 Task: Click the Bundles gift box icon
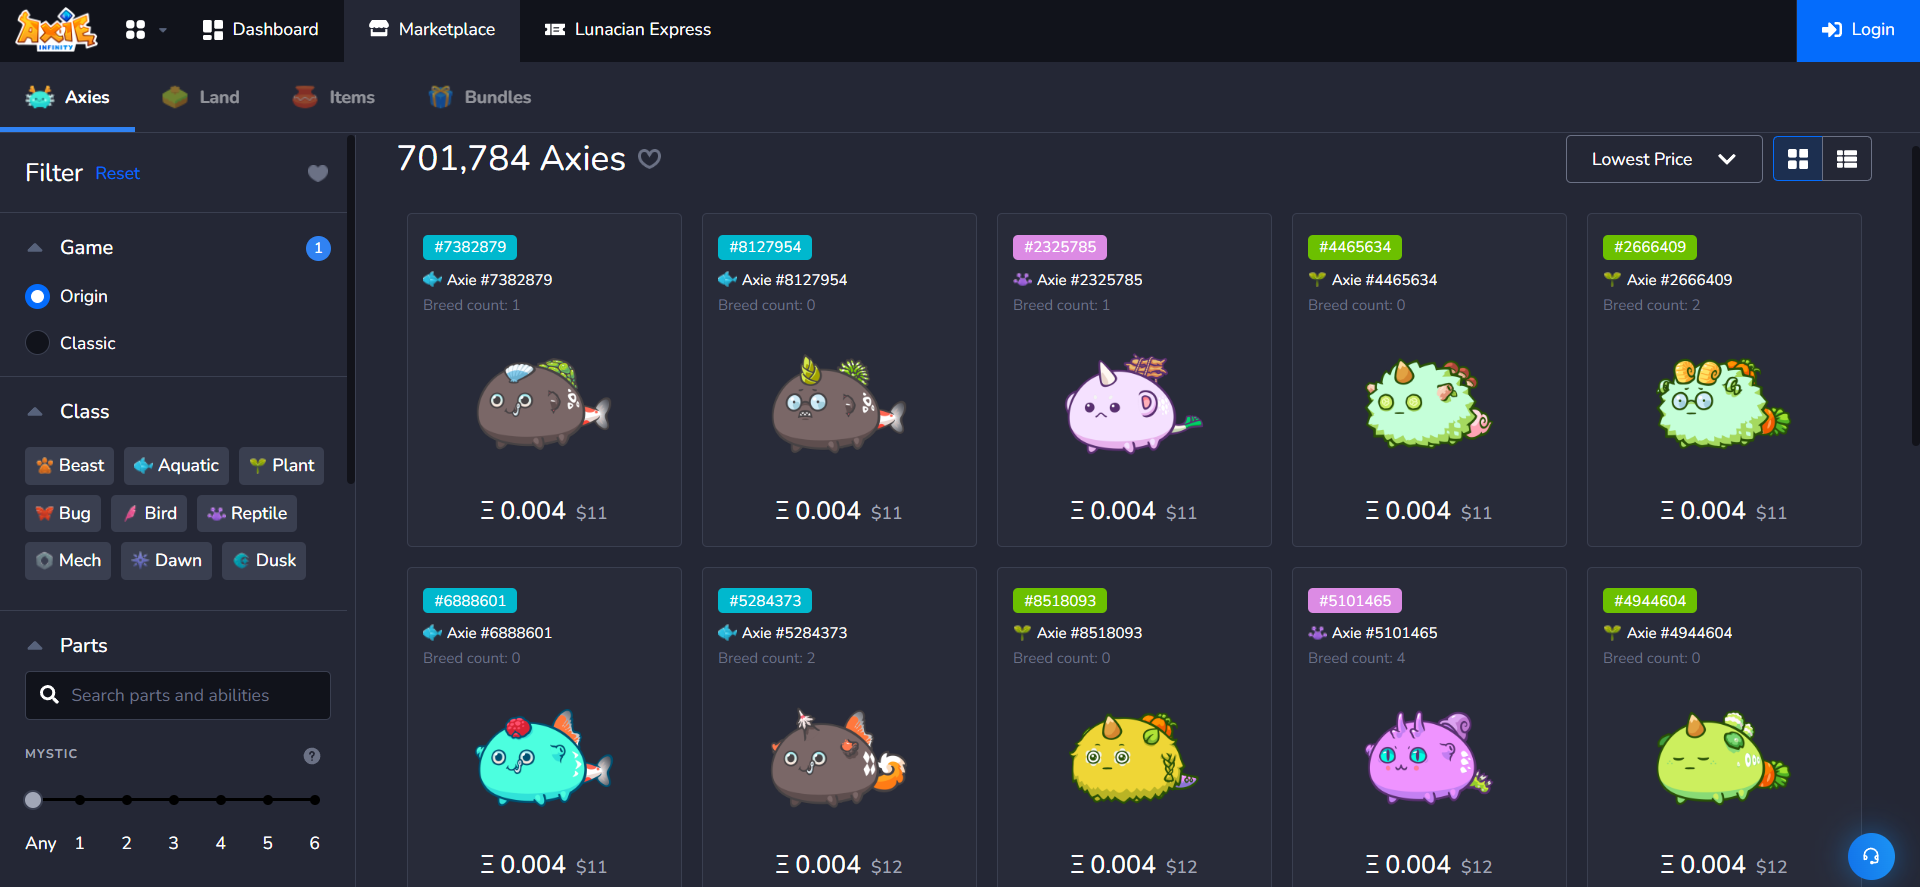click(x=441, y=96)
